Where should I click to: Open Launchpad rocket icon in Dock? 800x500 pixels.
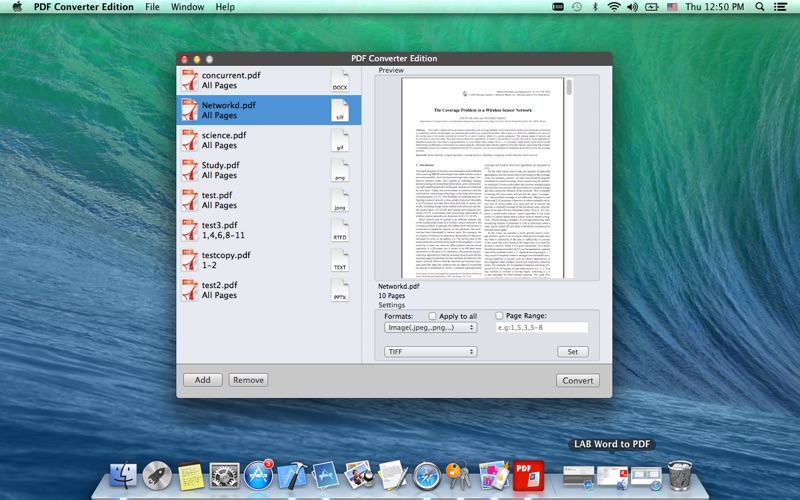[157, 476]
